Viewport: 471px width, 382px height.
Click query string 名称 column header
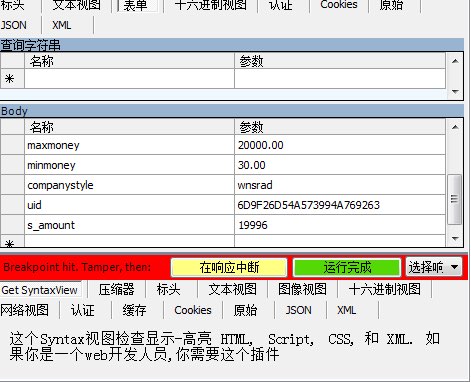coord(129,61)
